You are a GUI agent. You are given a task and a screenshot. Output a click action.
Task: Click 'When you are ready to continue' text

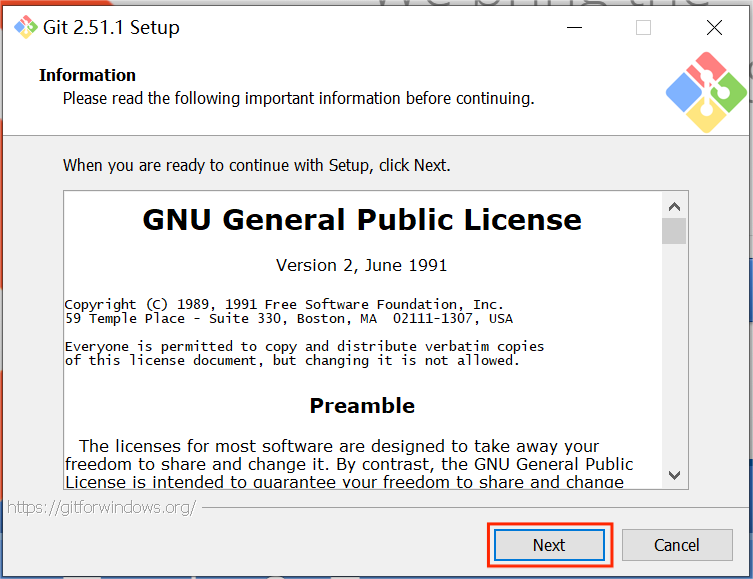click(257, 165)
